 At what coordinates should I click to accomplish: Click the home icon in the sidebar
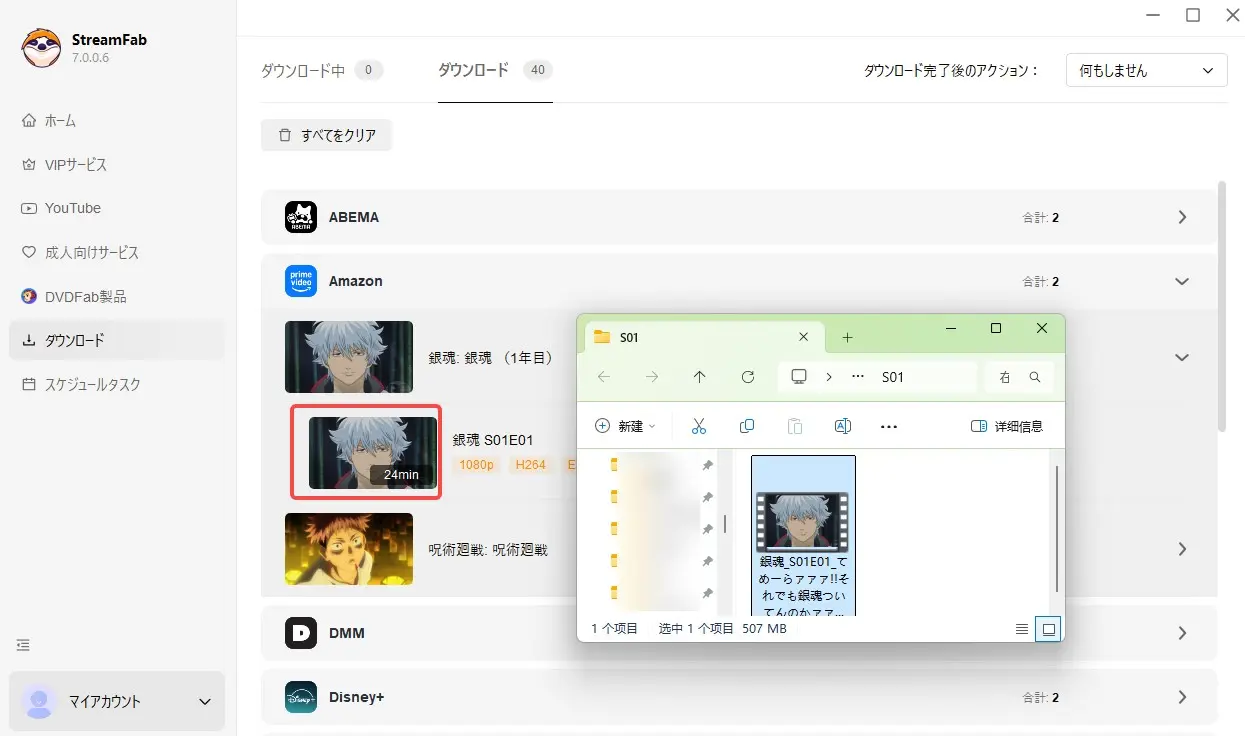tap(28, 121)
